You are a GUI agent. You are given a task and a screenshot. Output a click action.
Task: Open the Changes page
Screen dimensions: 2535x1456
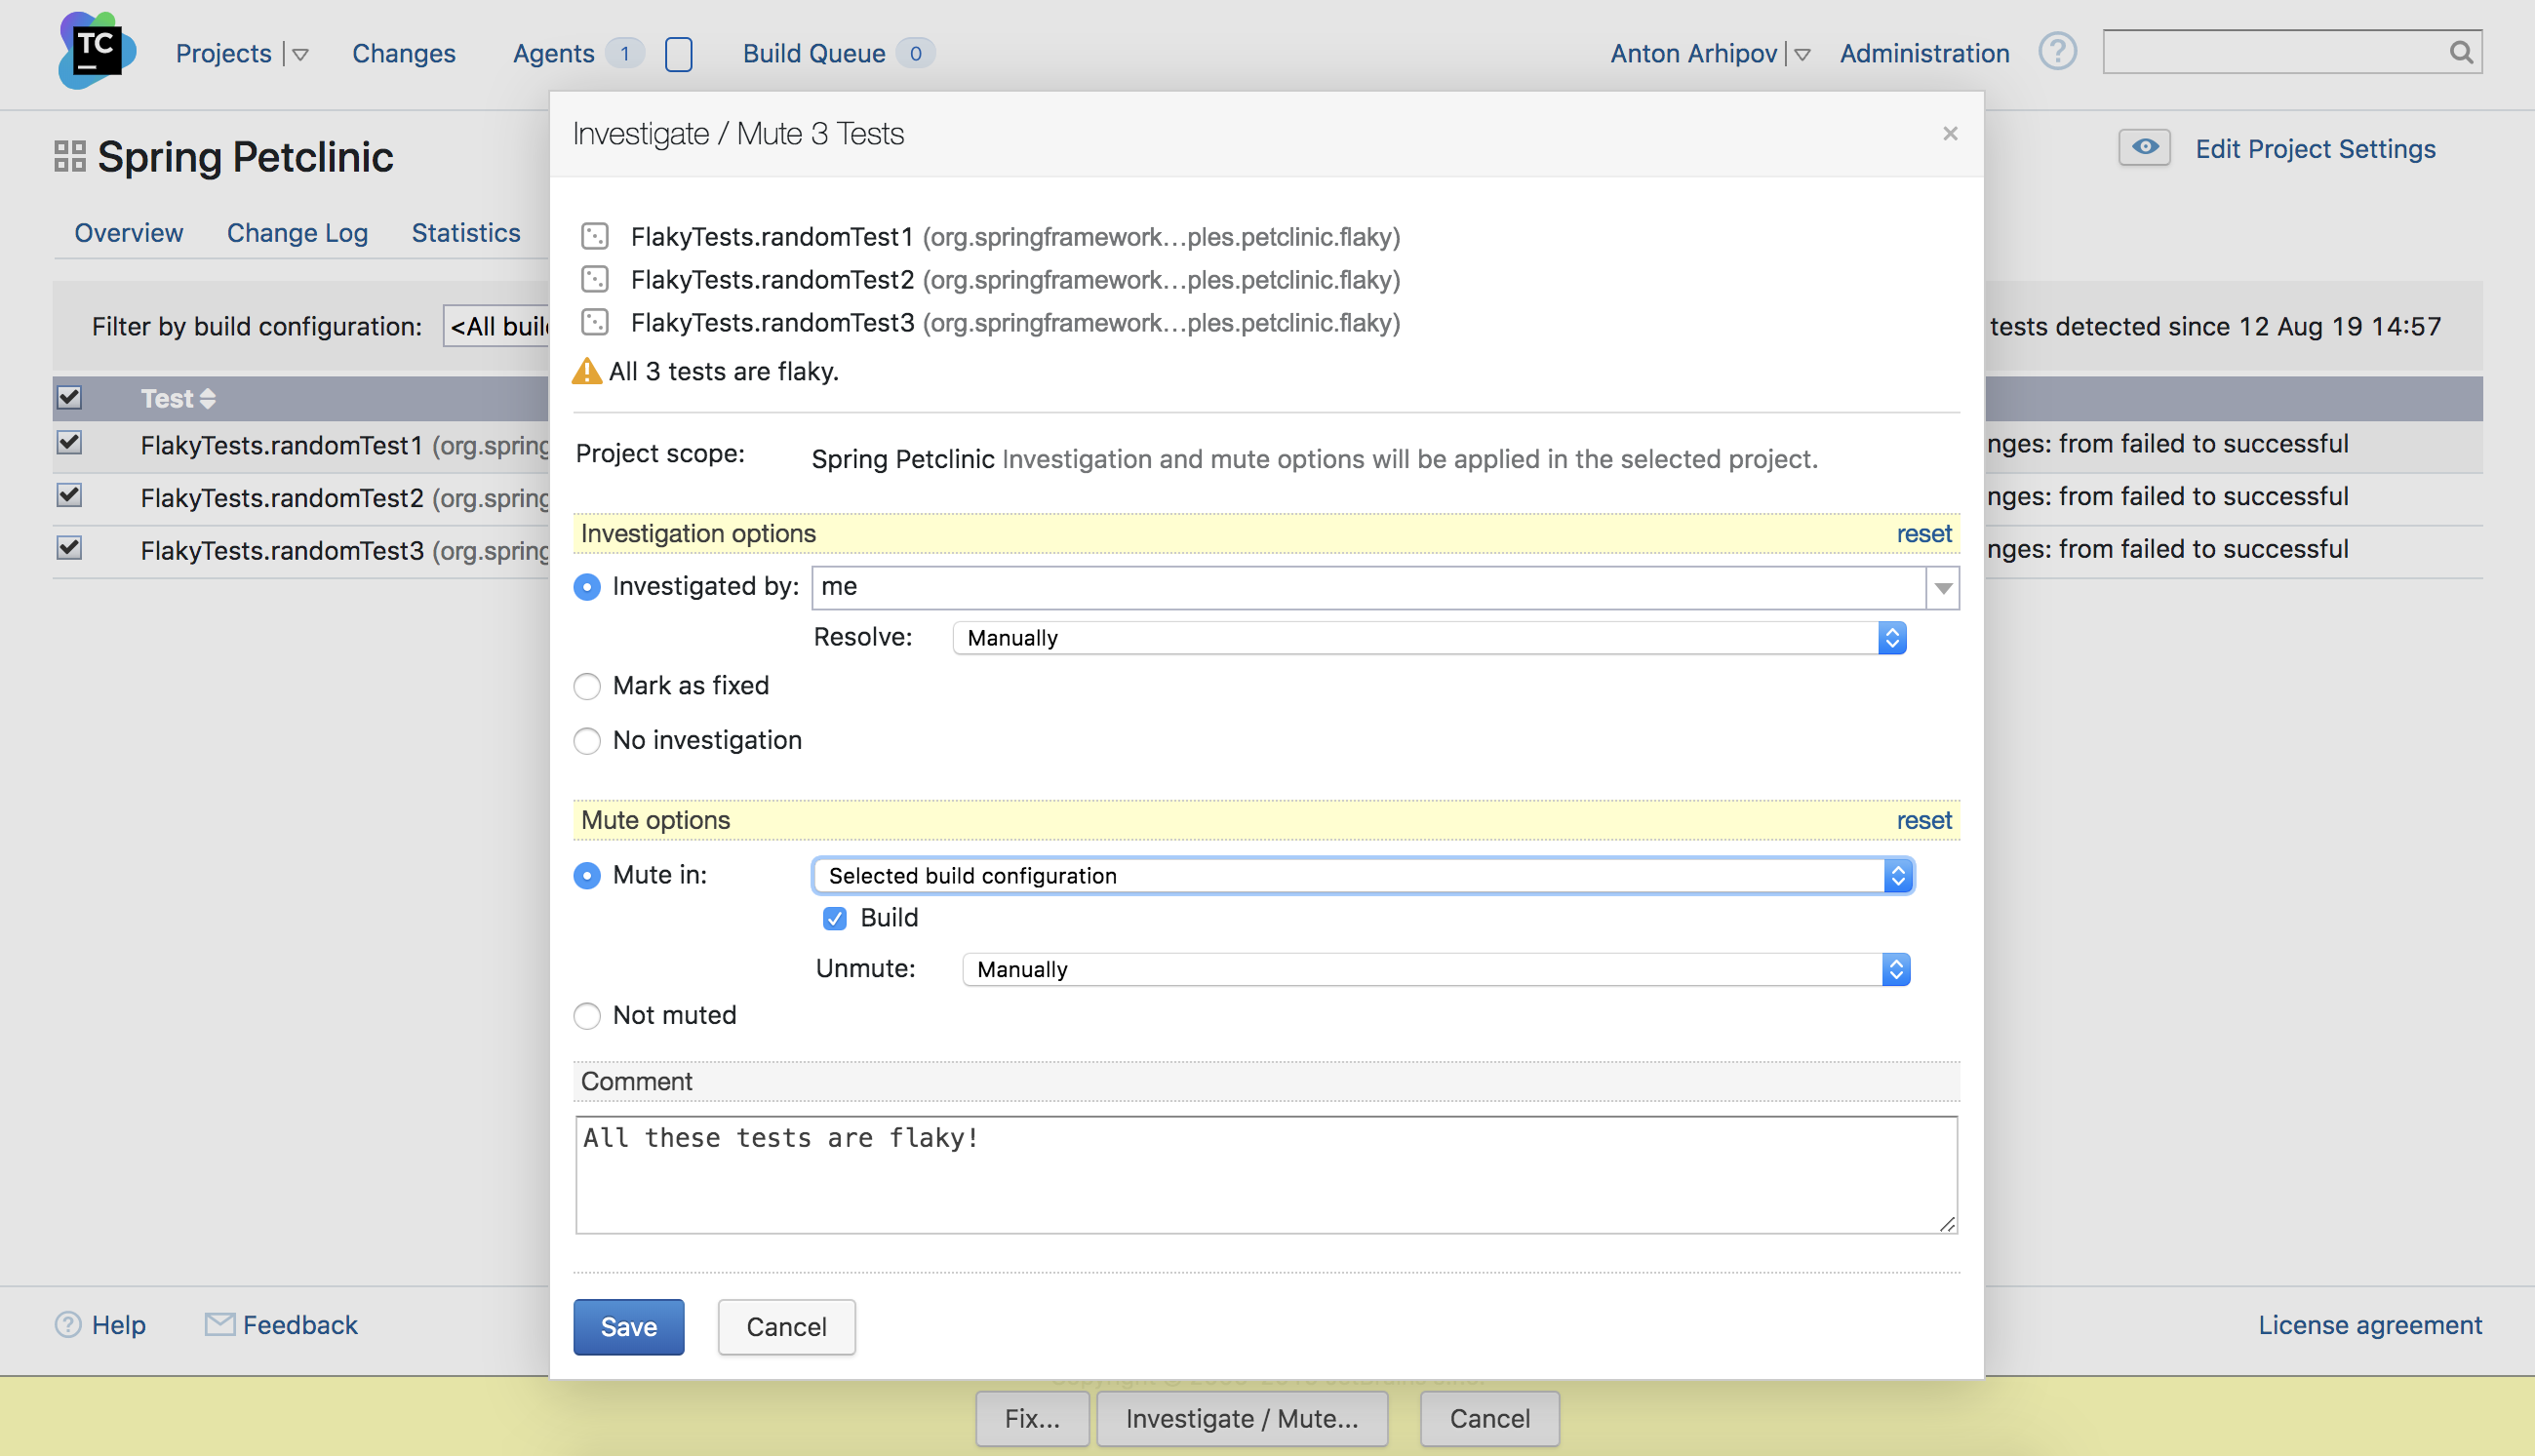(404, 53)
